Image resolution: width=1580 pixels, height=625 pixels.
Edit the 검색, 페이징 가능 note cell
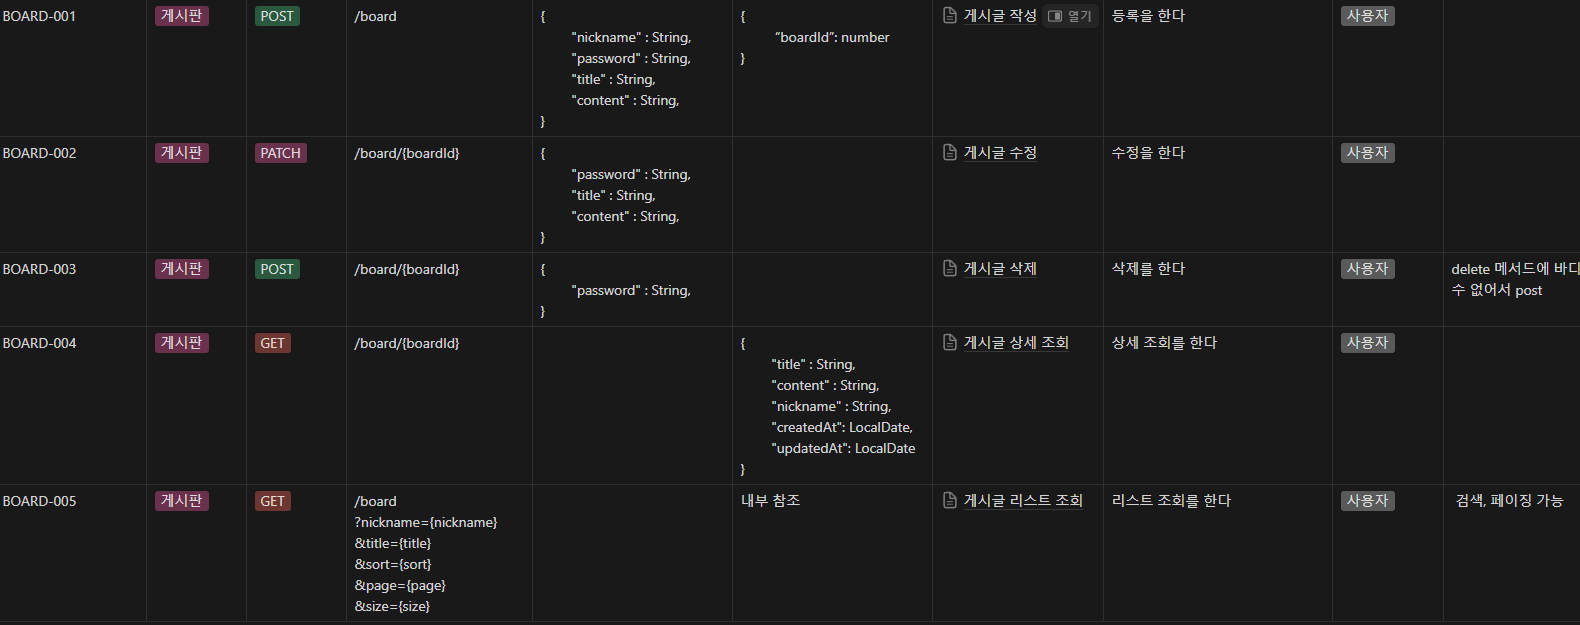point(1509,501)
